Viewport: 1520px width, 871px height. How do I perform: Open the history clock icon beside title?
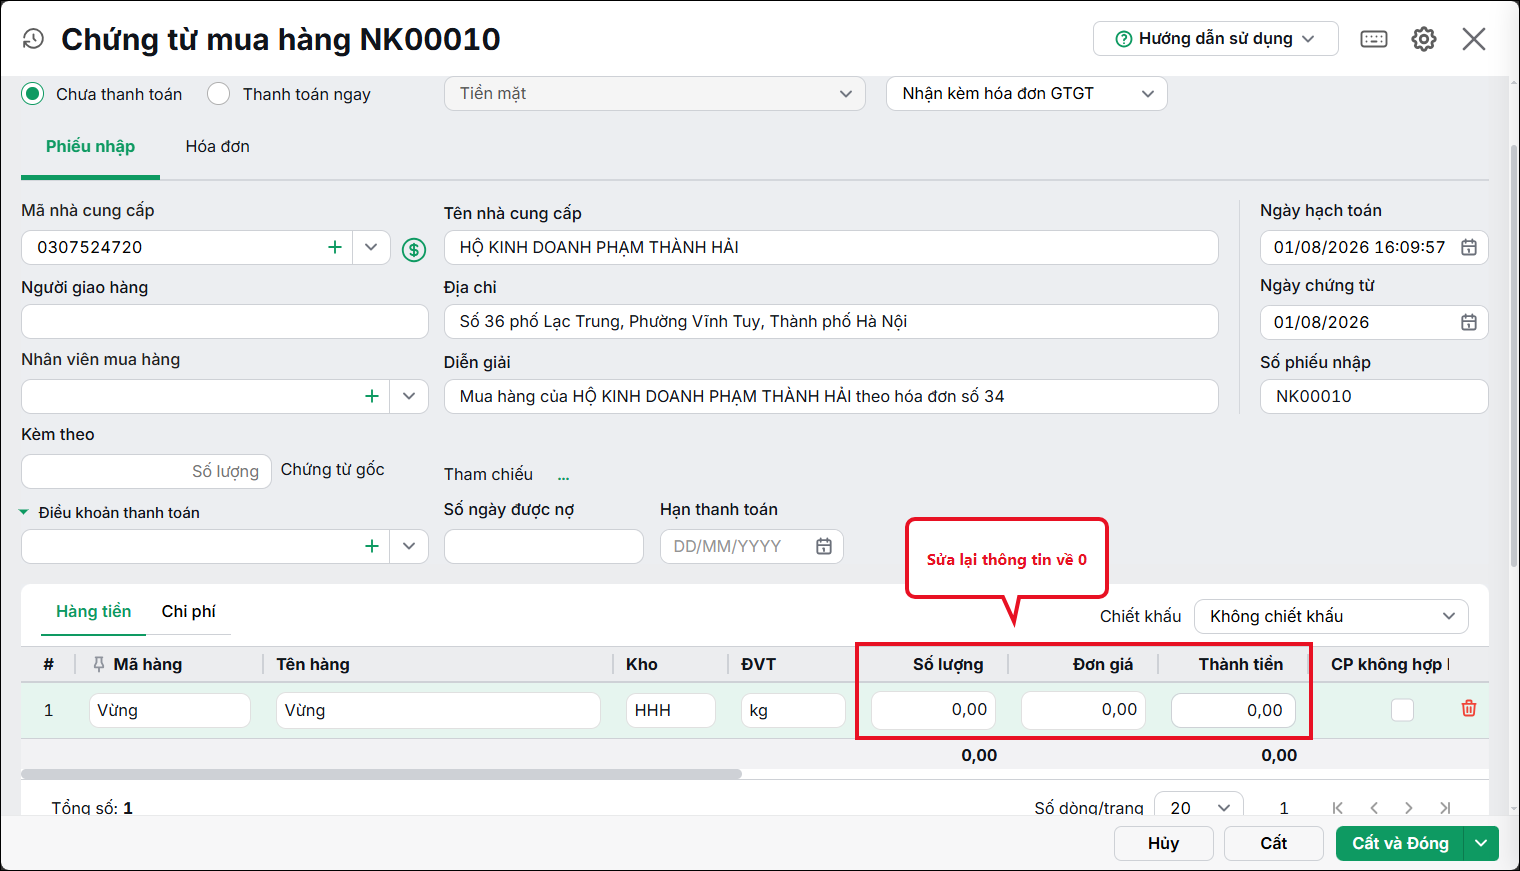[x=33, y=39]
